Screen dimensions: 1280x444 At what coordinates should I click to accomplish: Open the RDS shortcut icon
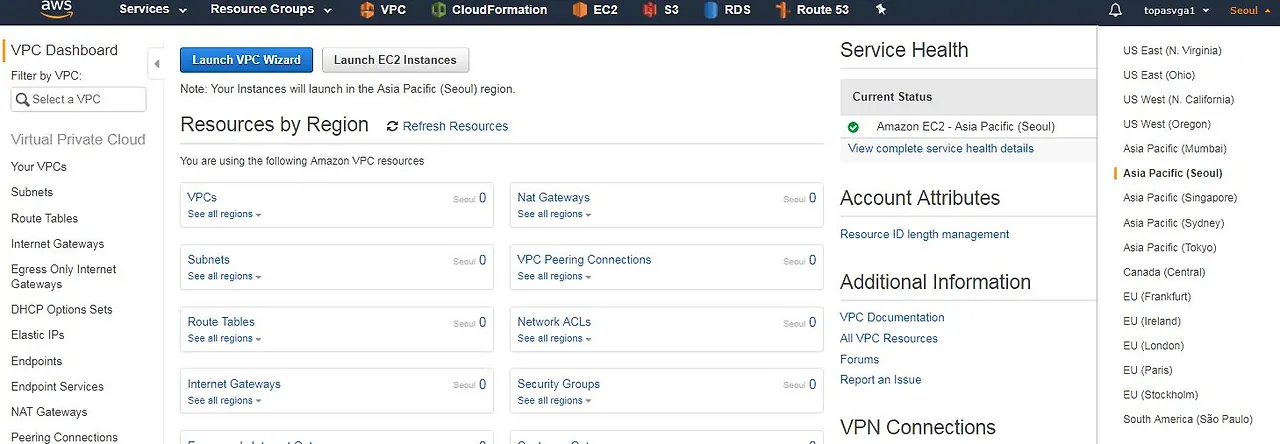coord(711,10)
